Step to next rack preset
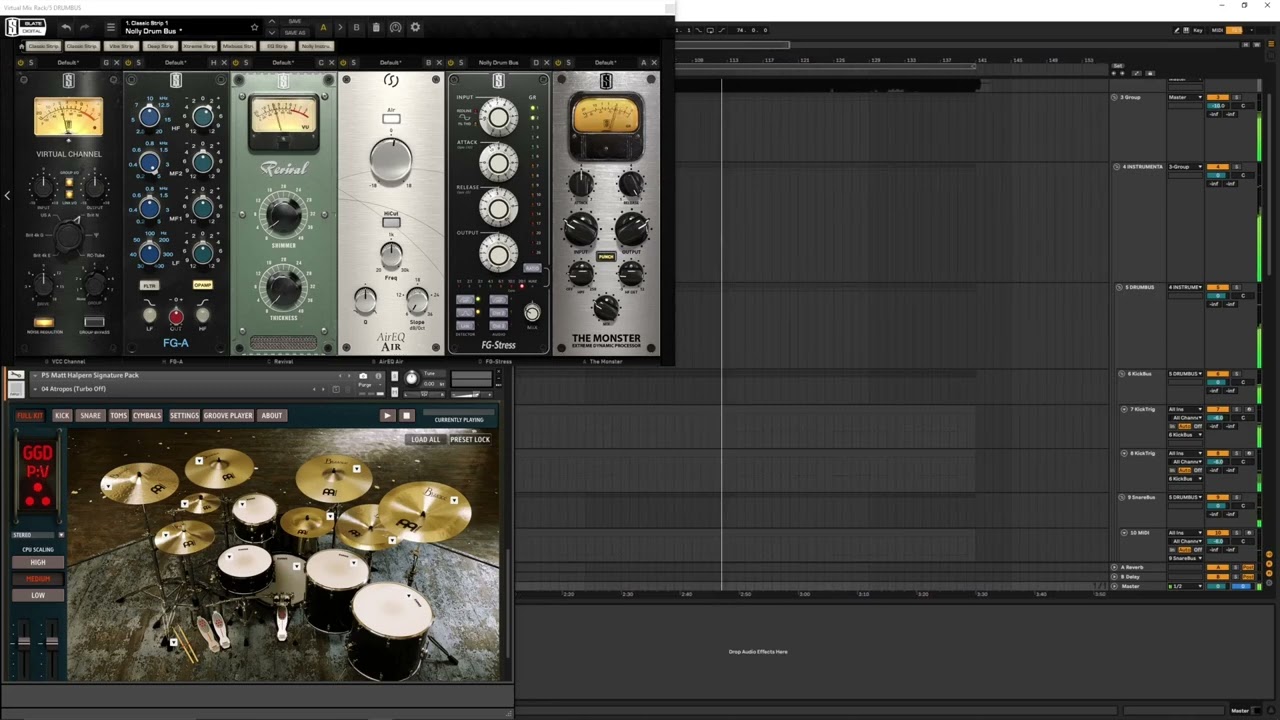The height and width of the screenshot is (720, 1280). point(271,33)
